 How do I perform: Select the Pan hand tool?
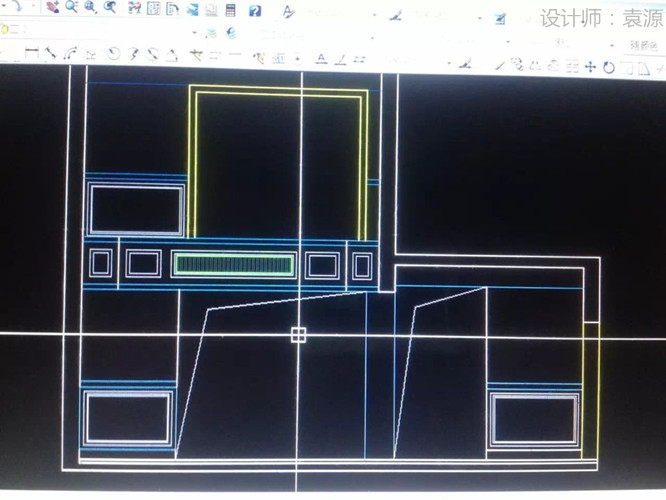53,7
